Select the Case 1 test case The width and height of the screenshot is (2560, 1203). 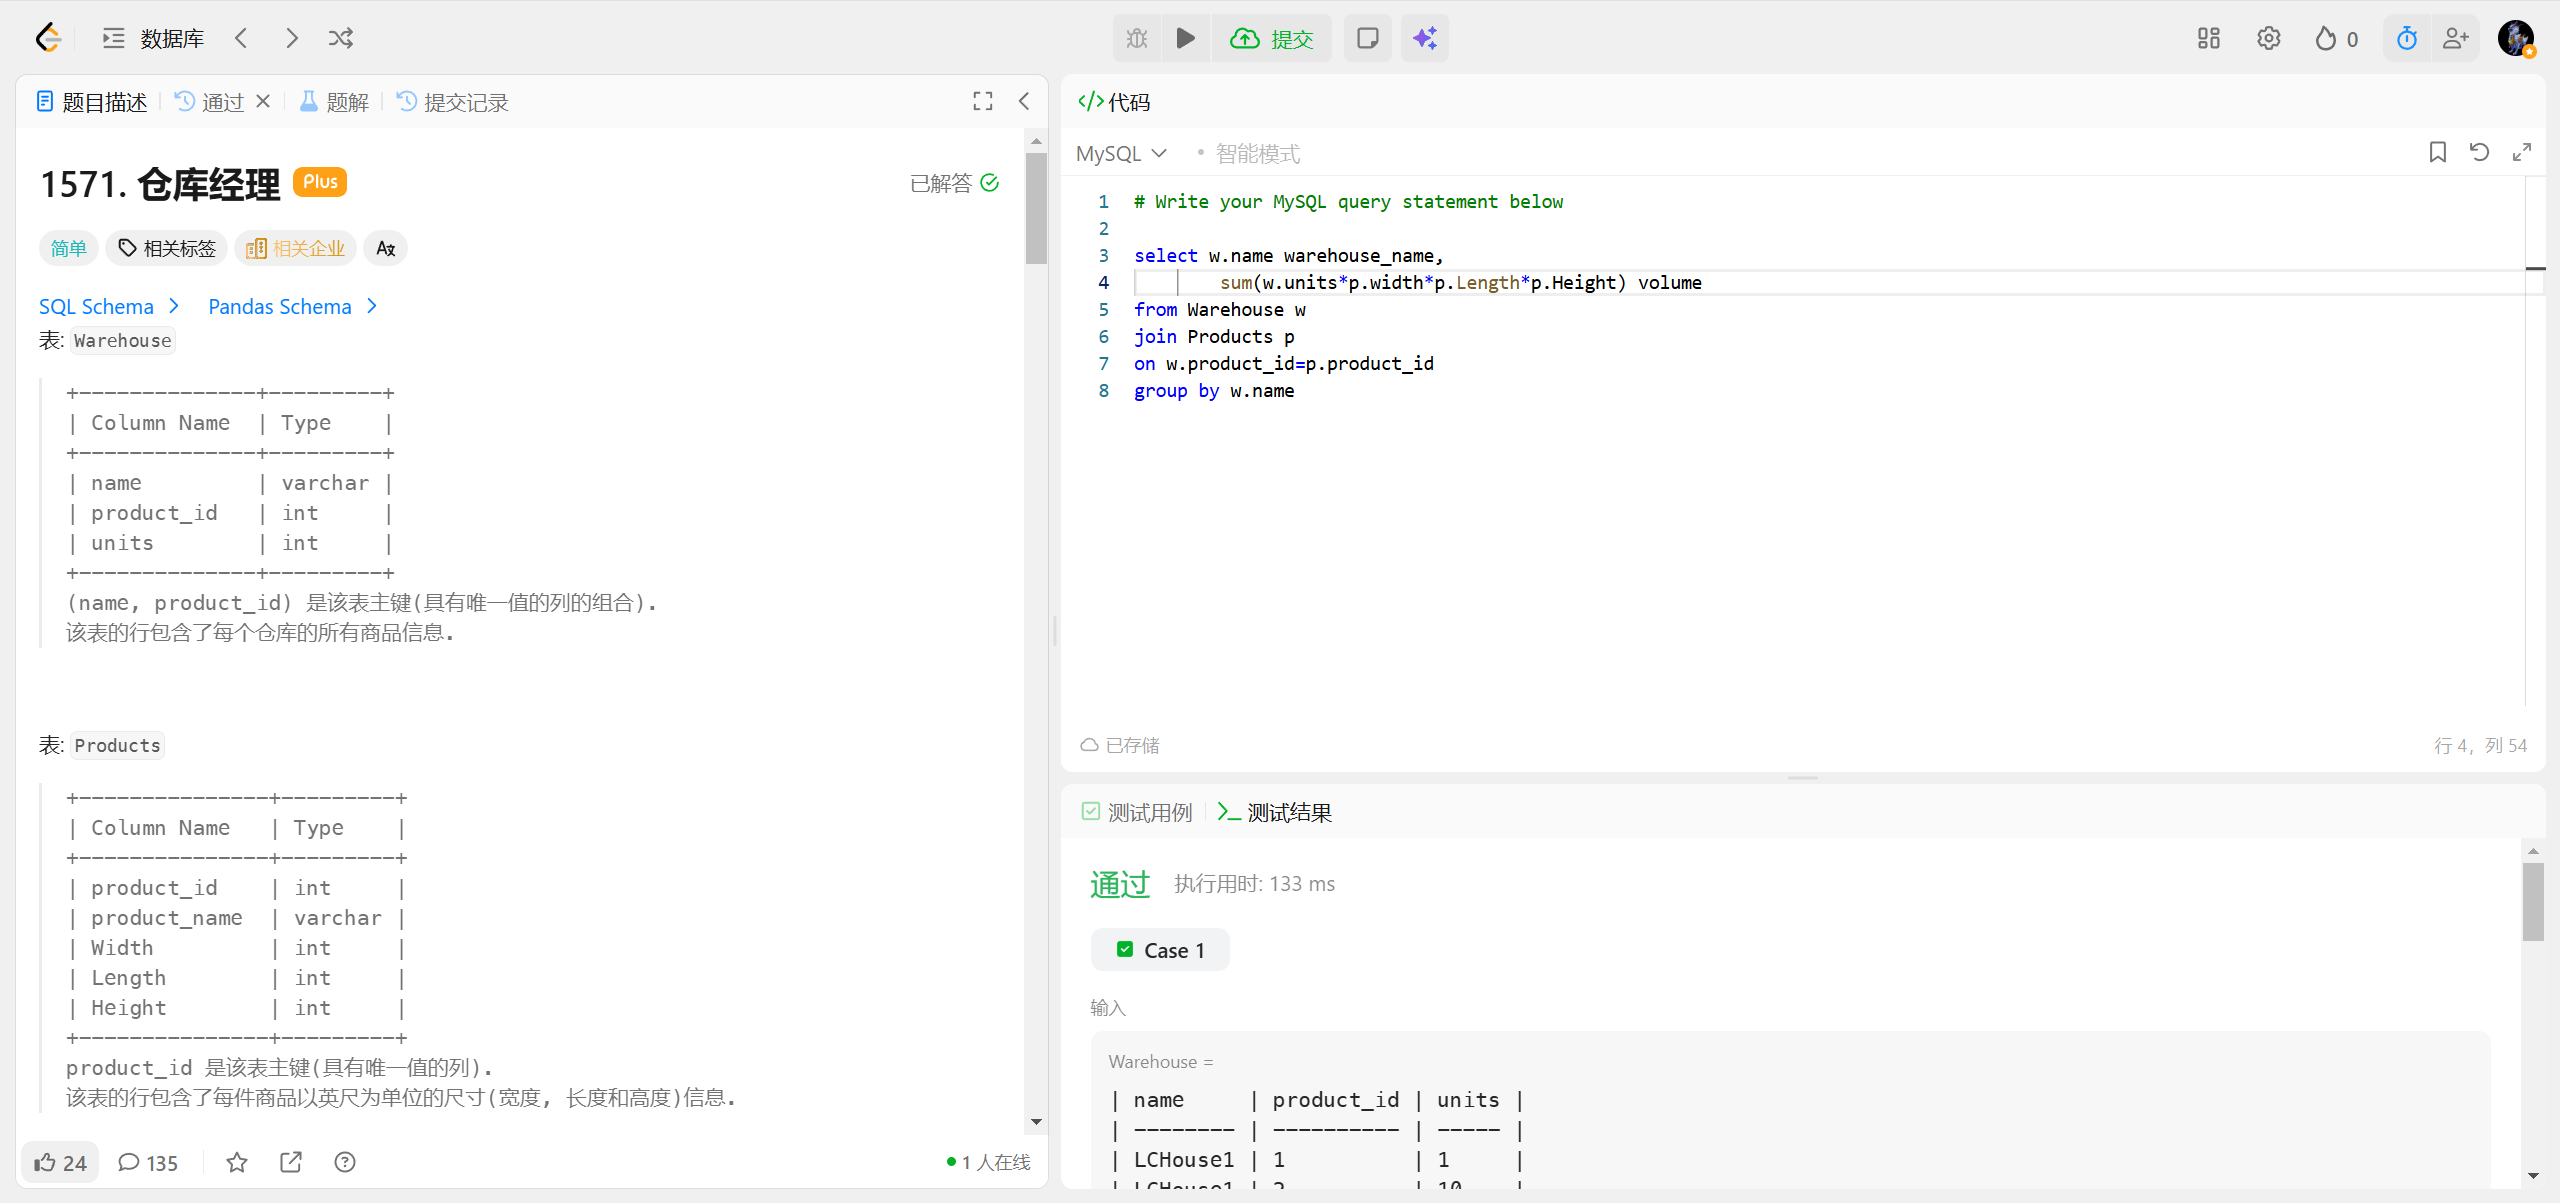1160,950
